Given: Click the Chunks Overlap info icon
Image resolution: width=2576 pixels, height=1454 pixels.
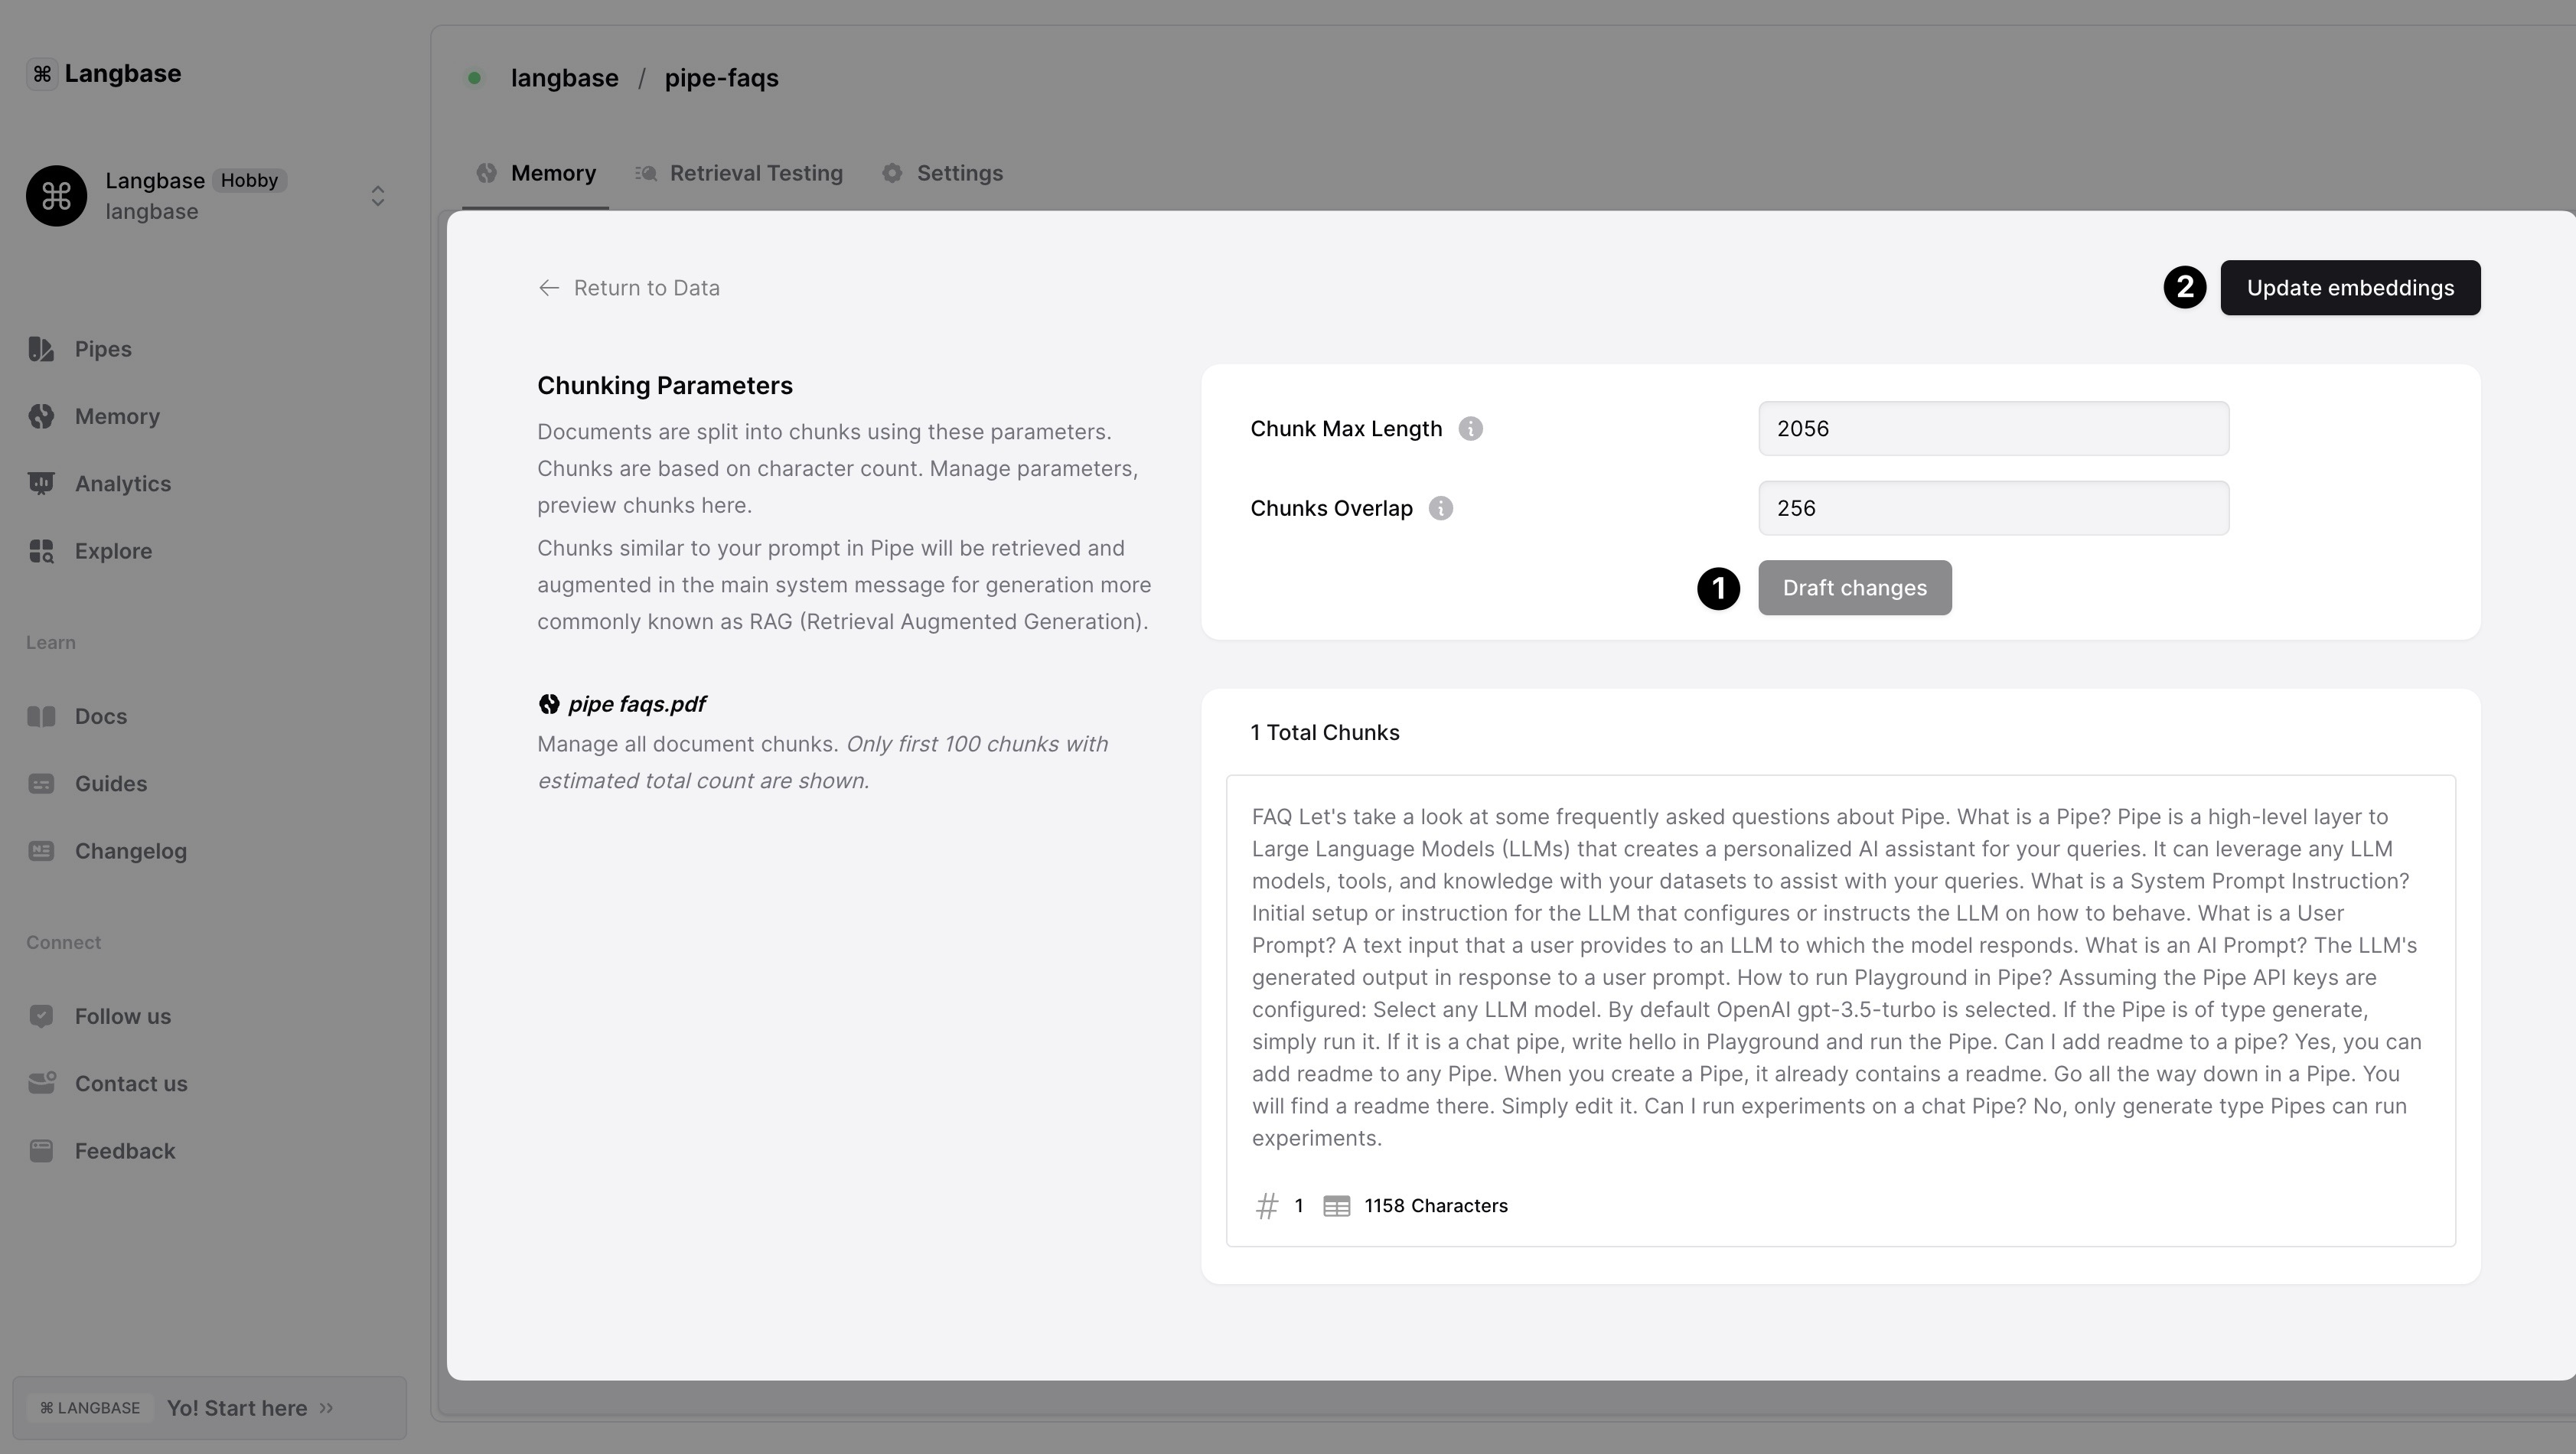Looking at the screenshot, I should coord(1440,508).
